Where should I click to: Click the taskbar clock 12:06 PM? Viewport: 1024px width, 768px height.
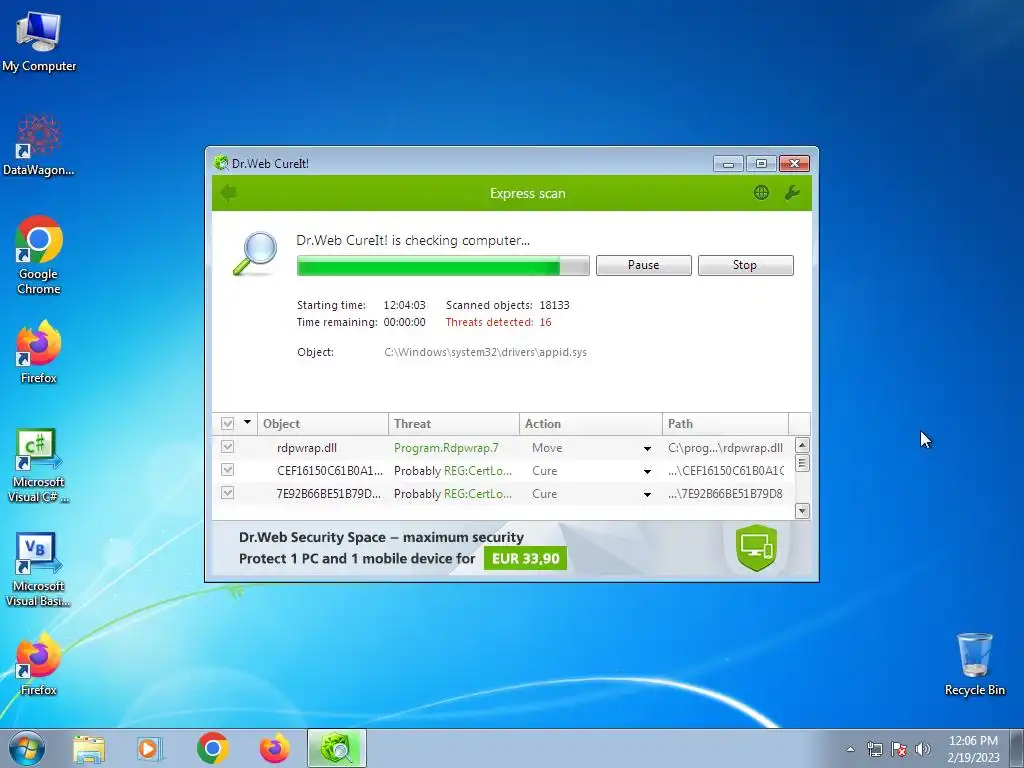[x=973, y=741]
